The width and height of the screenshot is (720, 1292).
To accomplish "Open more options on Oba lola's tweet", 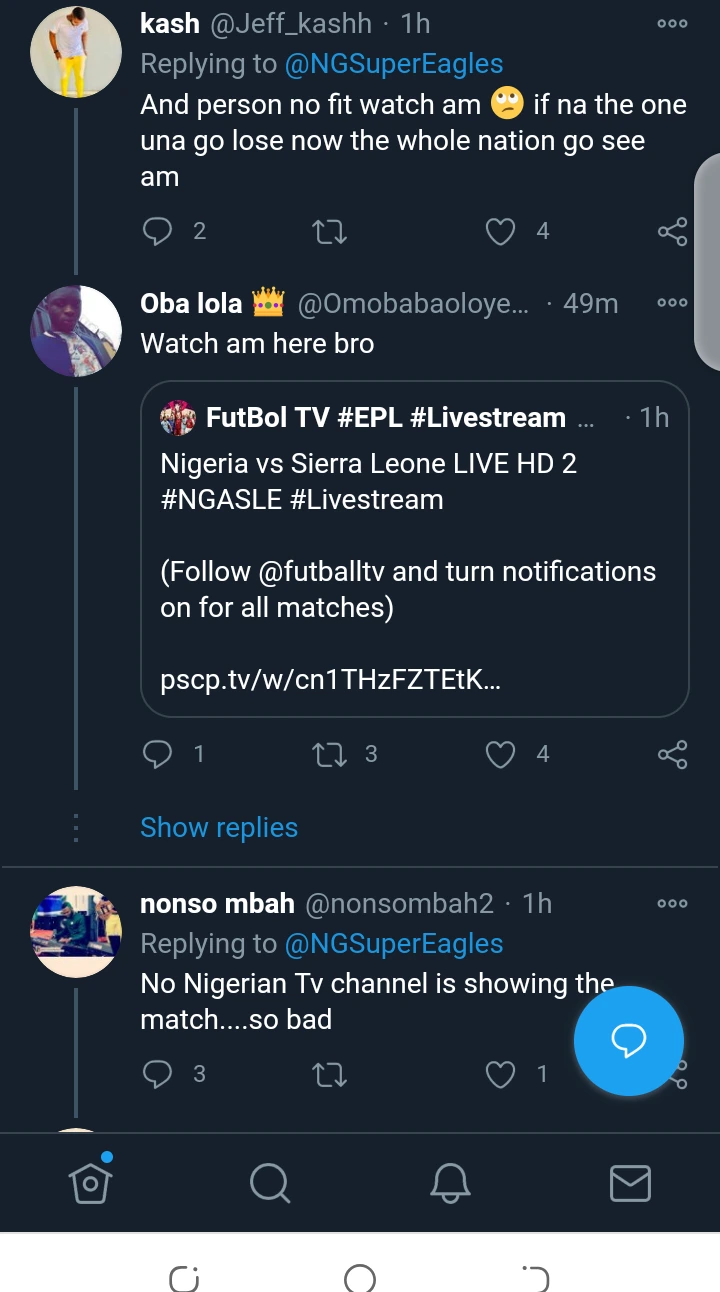I will pos(672,302).
